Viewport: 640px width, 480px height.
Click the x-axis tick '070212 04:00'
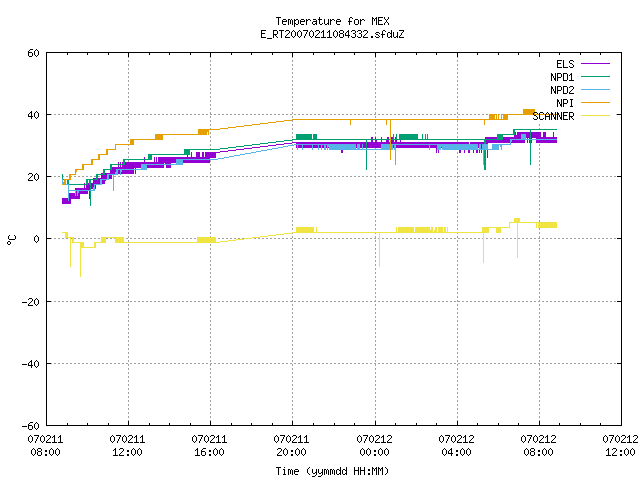click(456, 446)
